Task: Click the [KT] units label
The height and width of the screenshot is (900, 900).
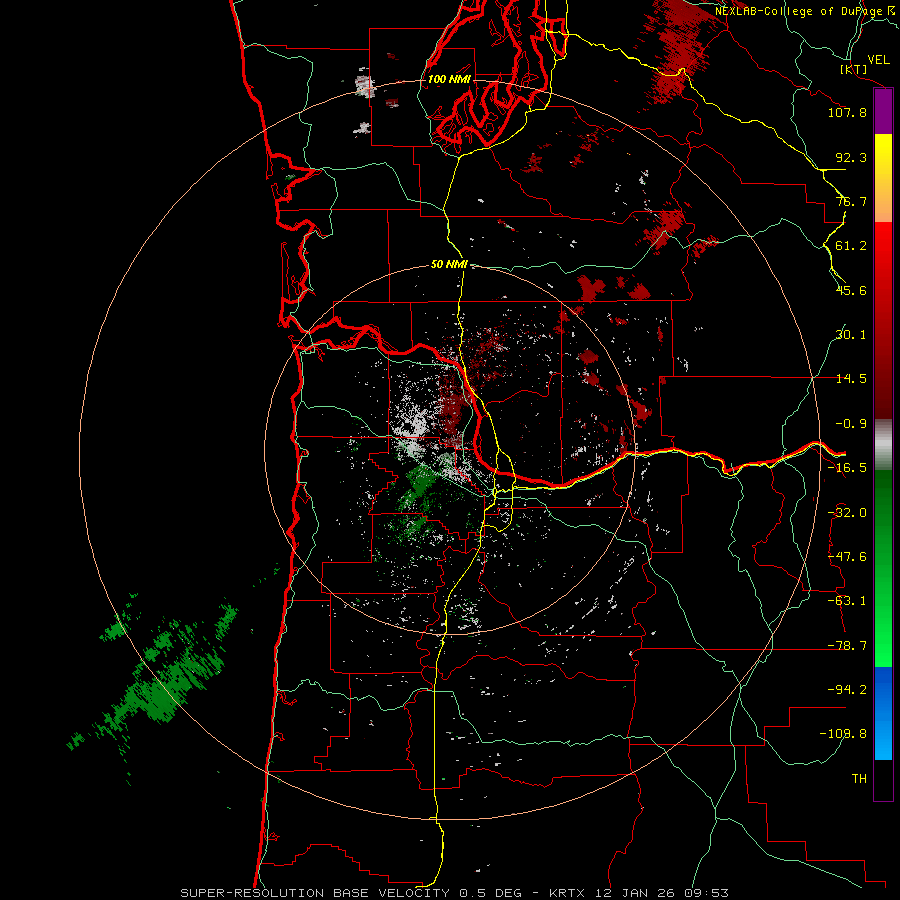Action: point(854,69)
